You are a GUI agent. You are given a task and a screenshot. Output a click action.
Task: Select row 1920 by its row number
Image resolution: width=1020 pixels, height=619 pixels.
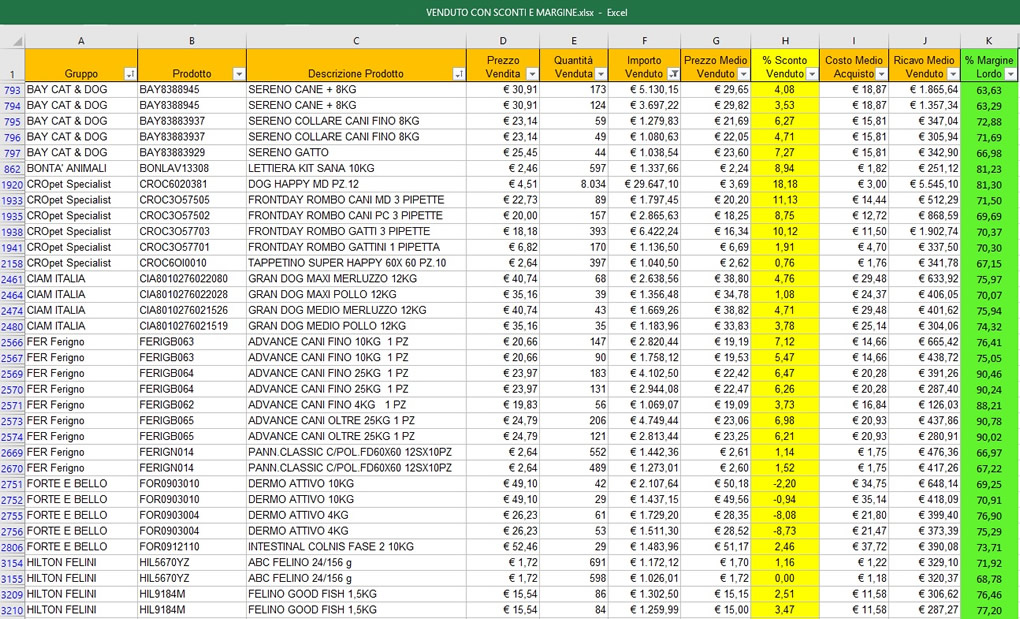pos(12,185)
